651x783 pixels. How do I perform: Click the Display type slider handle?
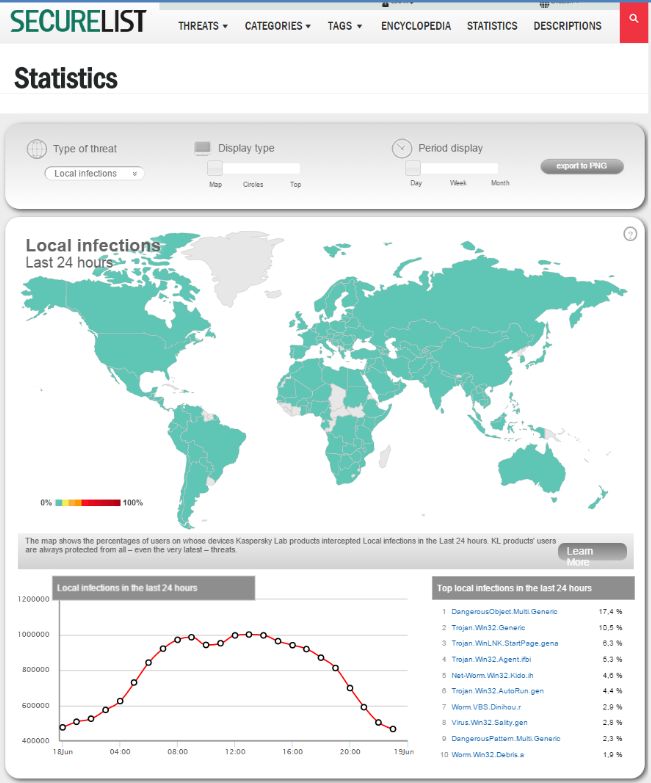[215, 168]
